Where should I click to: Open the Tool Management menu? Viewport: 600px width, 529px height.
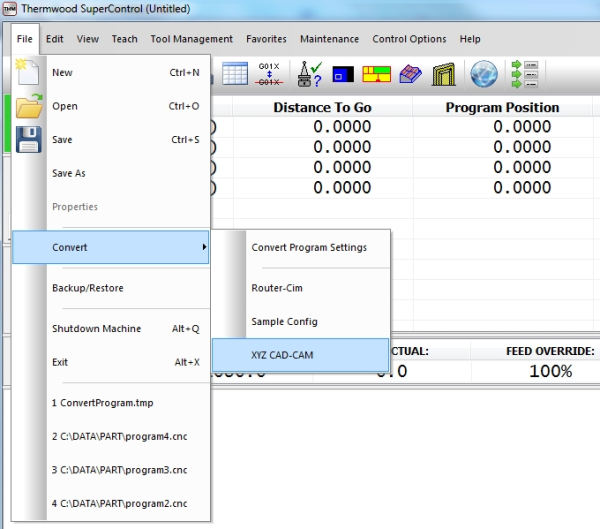point(192,39)
